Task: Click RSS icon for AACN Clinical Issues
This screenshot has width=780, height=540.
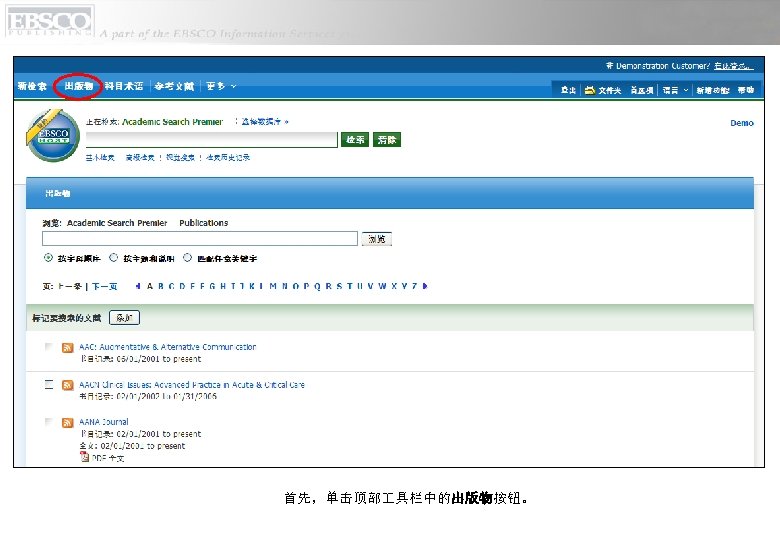Action: click(68, 385)
